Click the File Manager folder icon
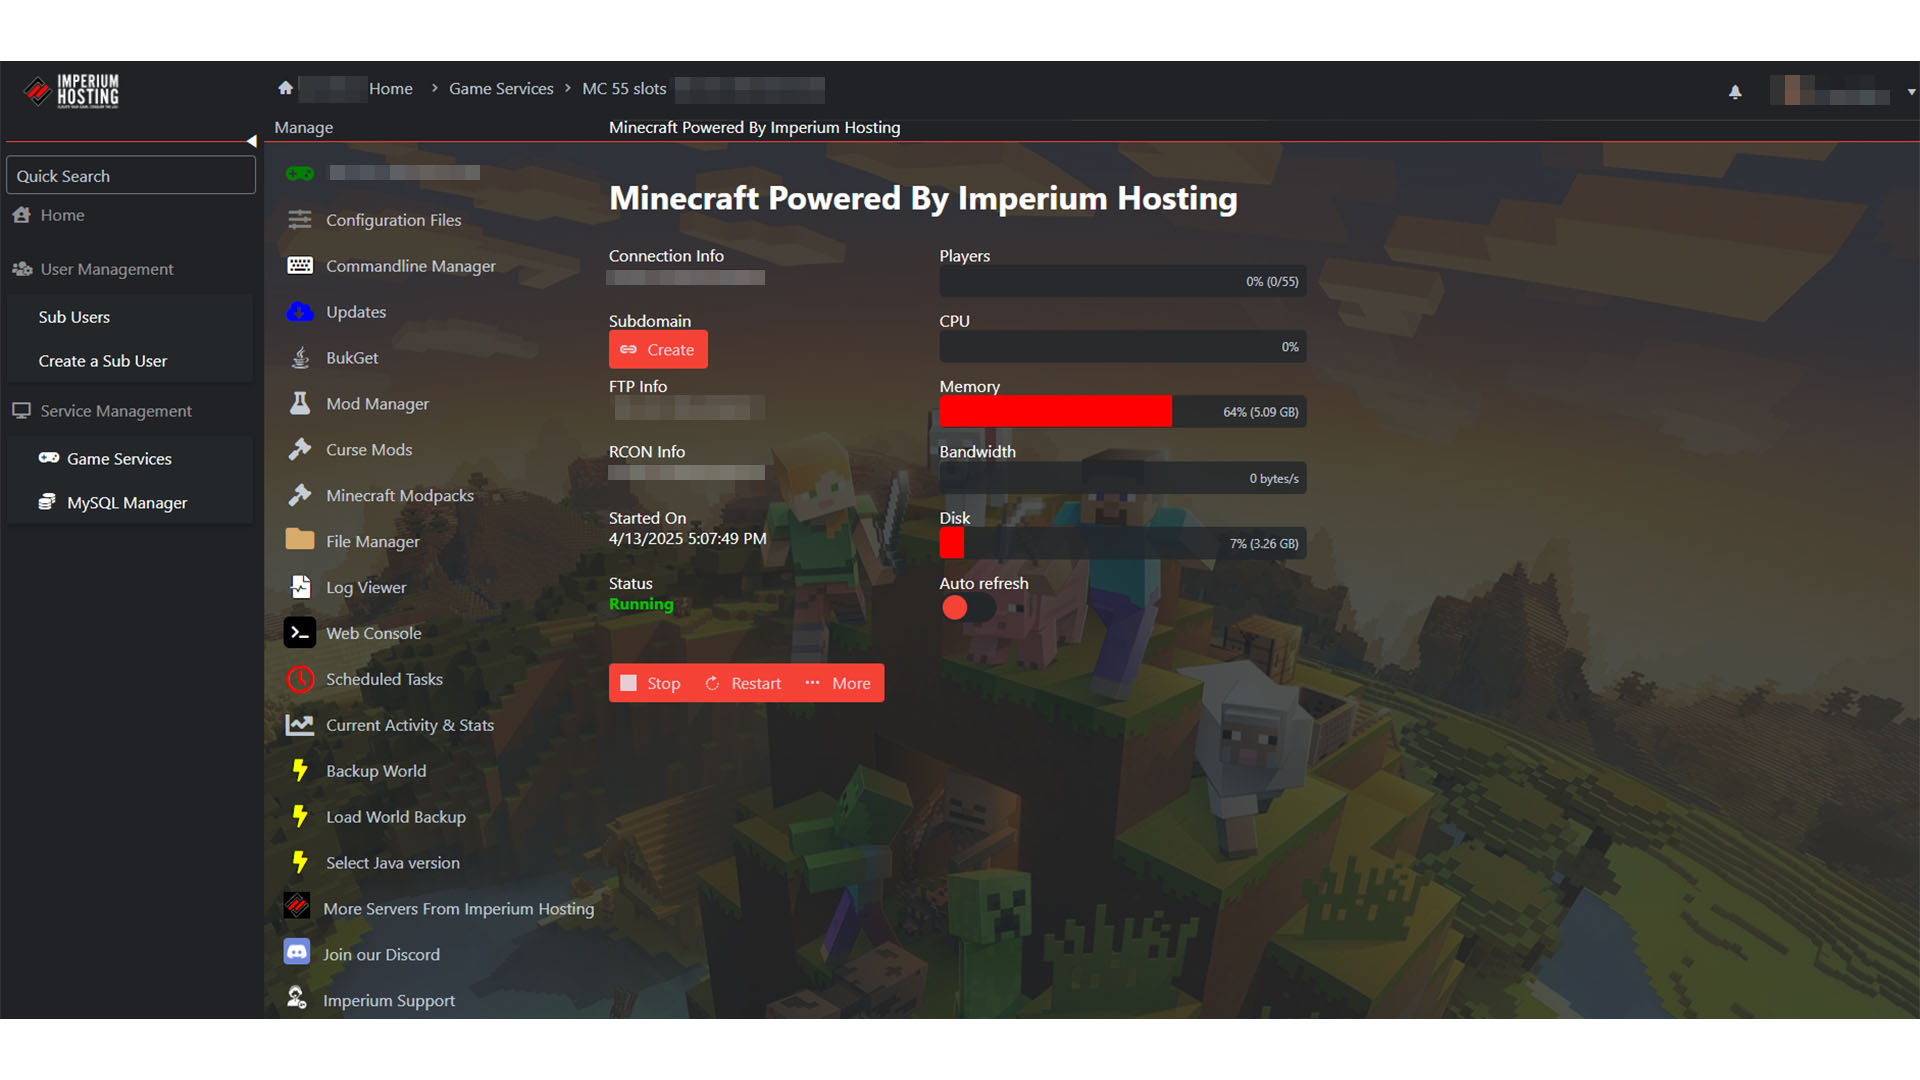1920x1080 pixels. click(x=300, y=540)
